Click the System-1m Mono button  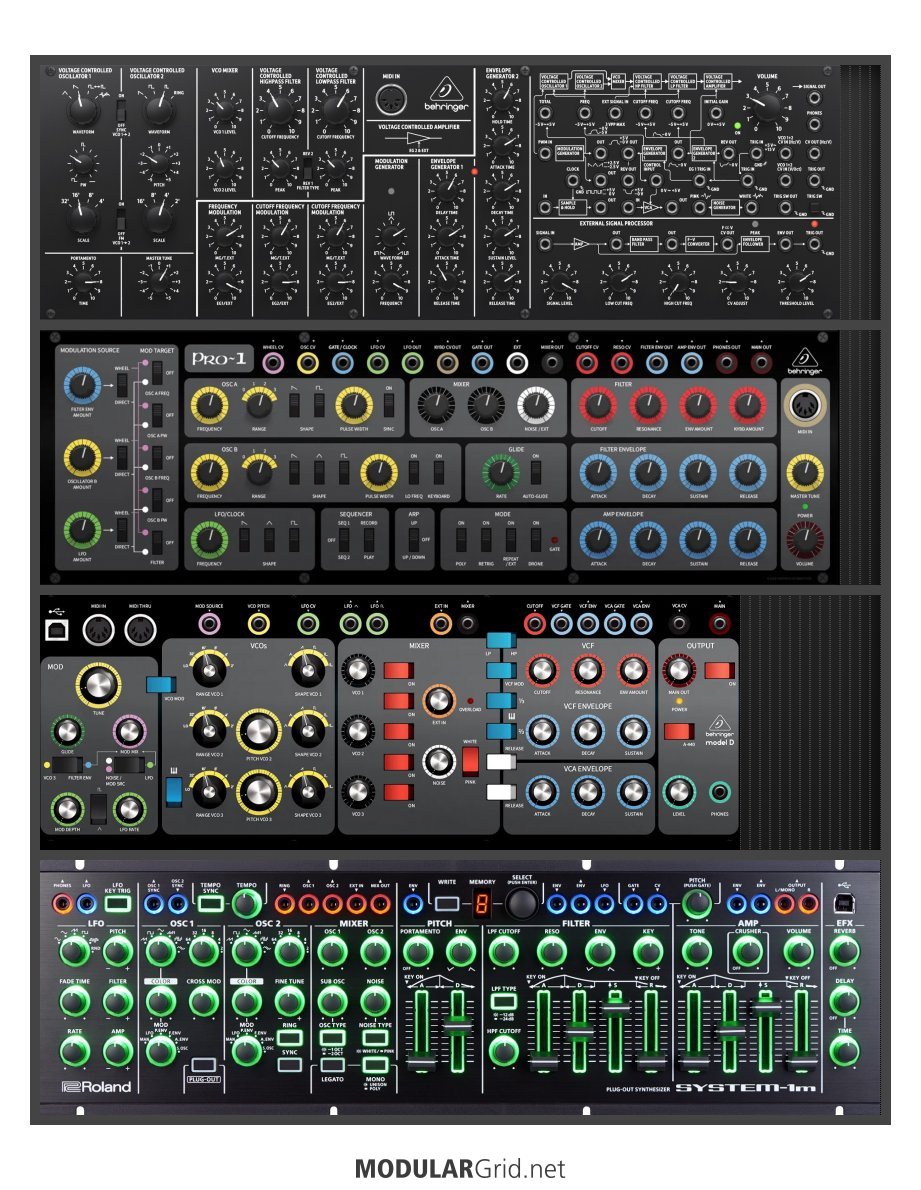point(376,1064)
